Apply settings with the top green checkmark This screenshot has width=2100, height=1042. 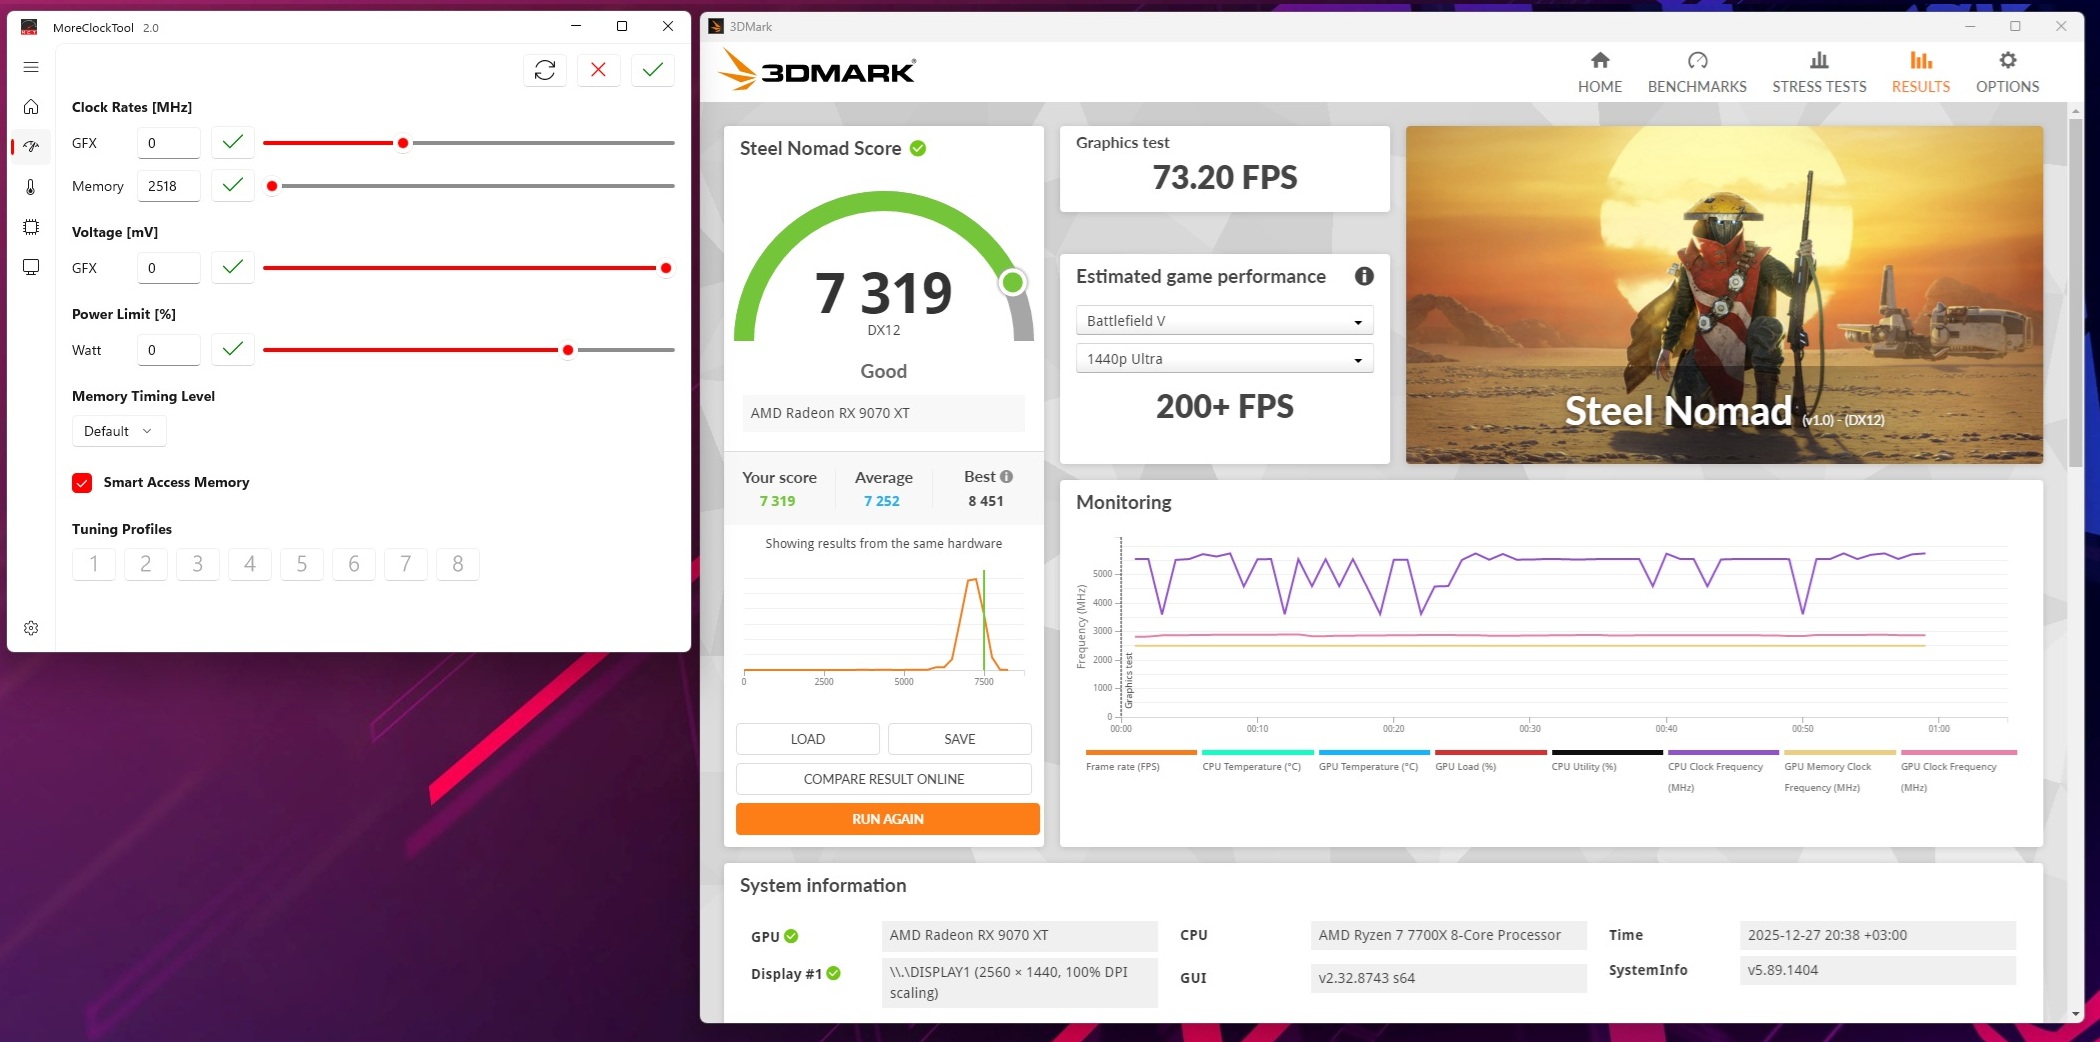pyautogui.click(x=653, y=70)
